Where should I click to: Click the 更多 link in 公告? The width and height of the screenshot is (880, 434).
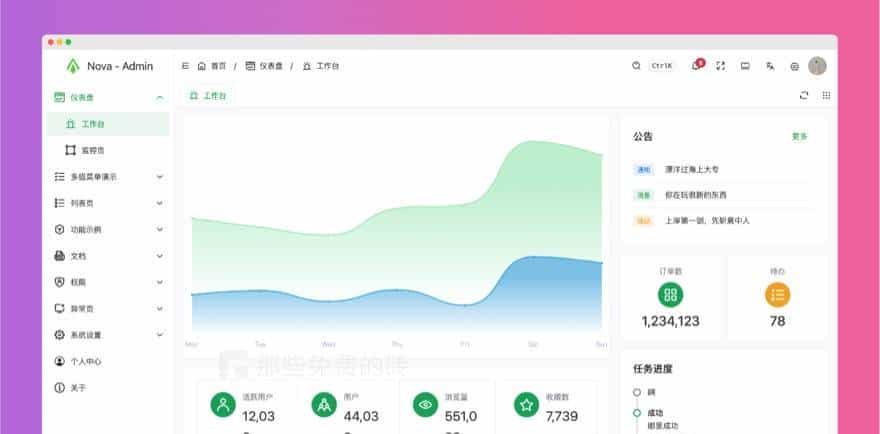(x=800, y=136)
